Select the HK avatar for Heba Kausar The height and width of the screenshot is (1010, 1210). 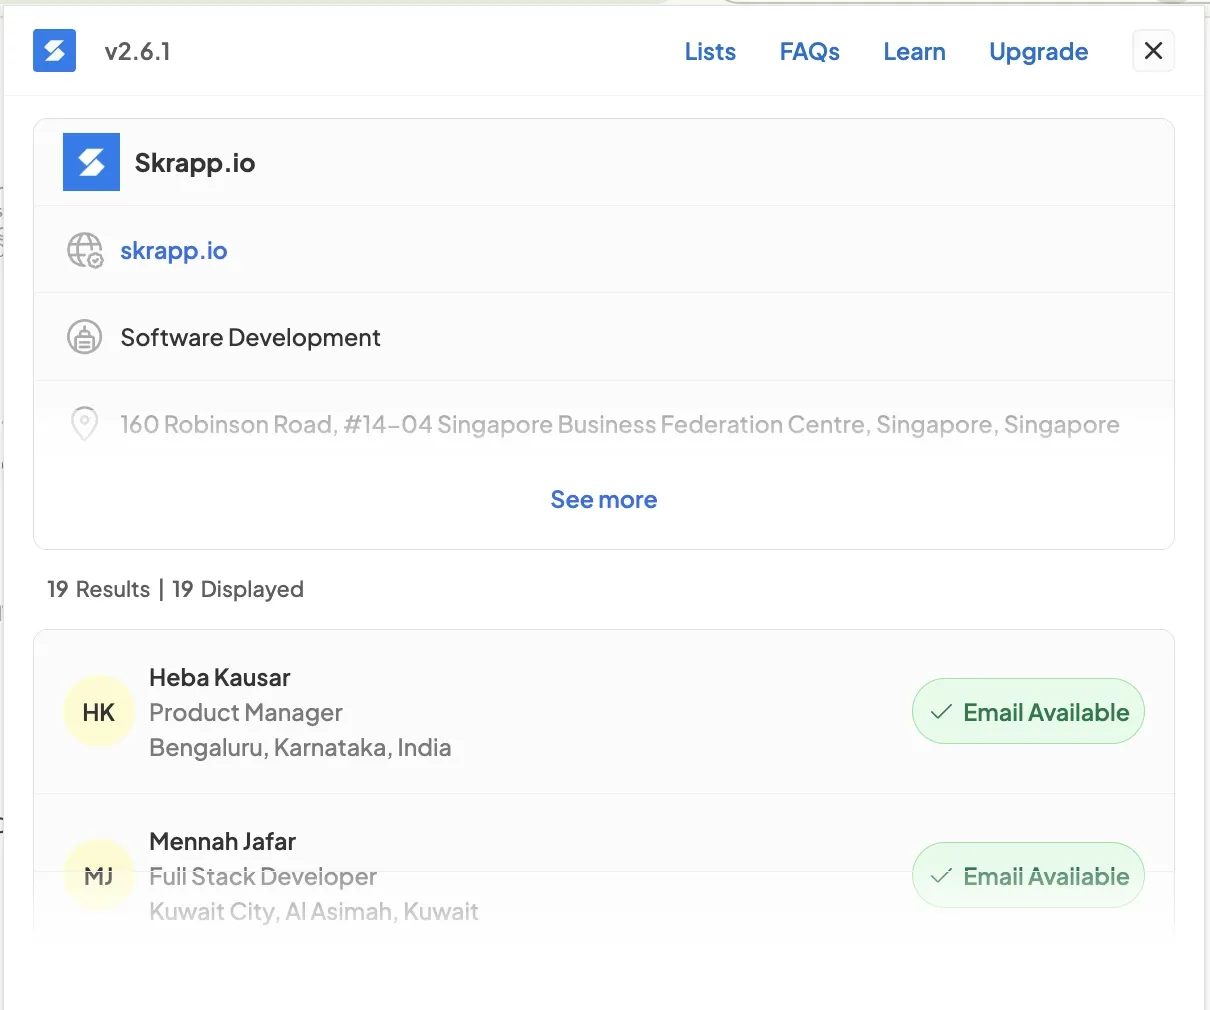click(99, 713)
